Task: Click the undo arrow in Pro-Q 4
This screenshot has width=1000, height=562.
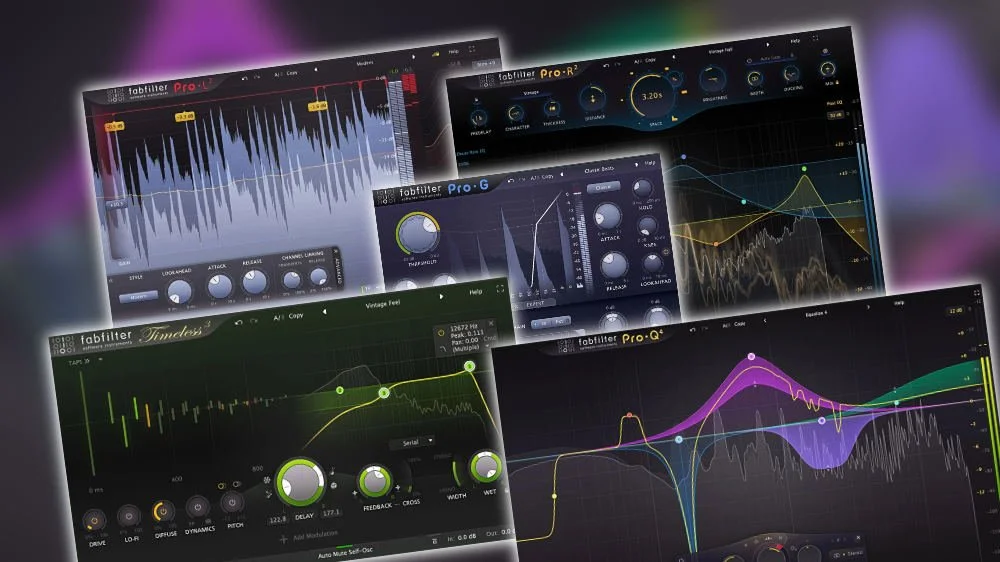Action: (692, 330)
